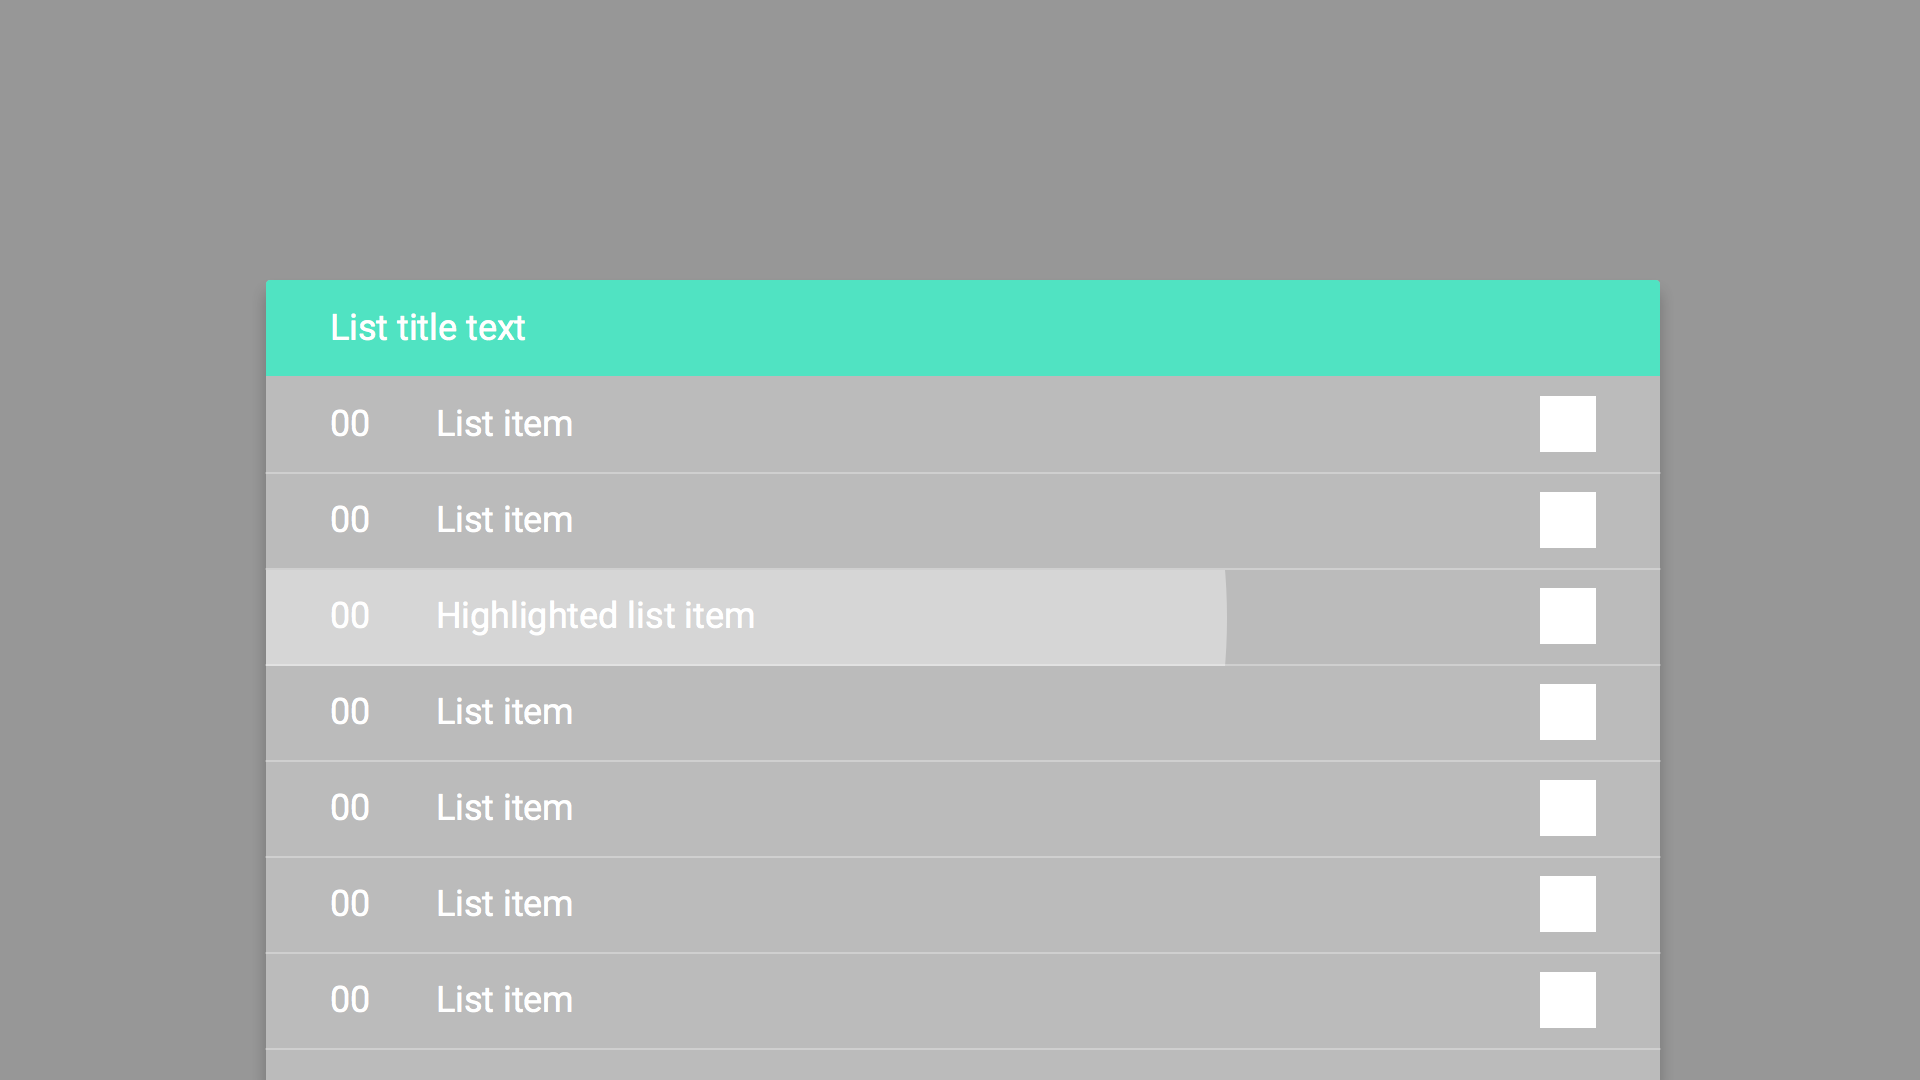Select the fifth List item row

click(503, 808)
